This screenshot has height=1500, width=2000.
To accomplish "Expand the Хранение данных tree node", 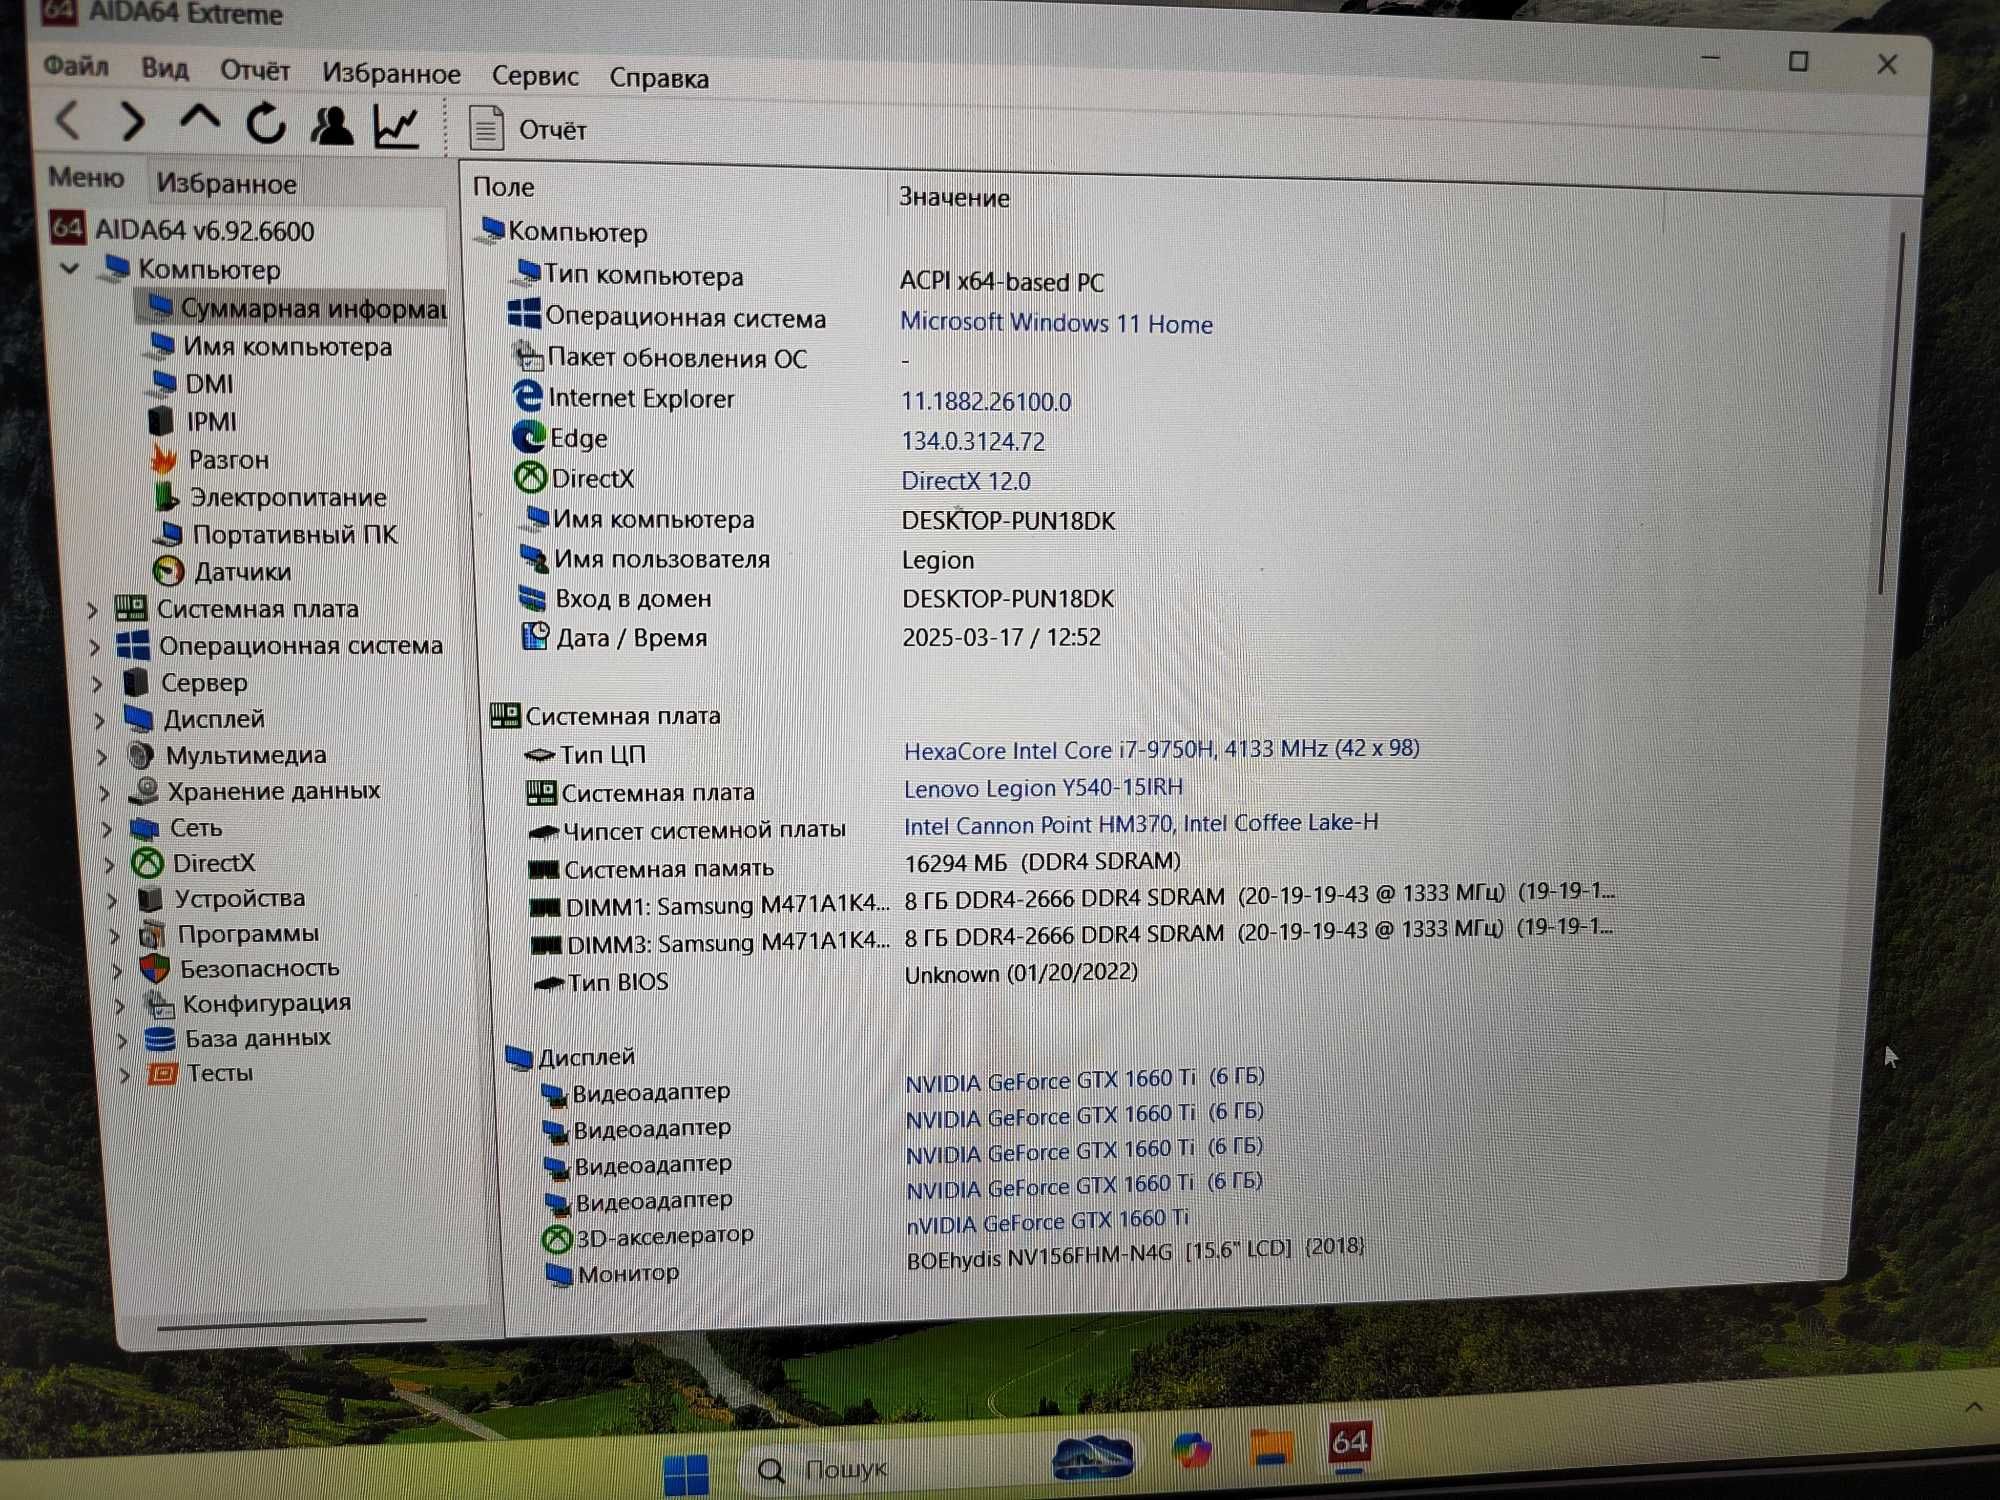I will [105, 793].
